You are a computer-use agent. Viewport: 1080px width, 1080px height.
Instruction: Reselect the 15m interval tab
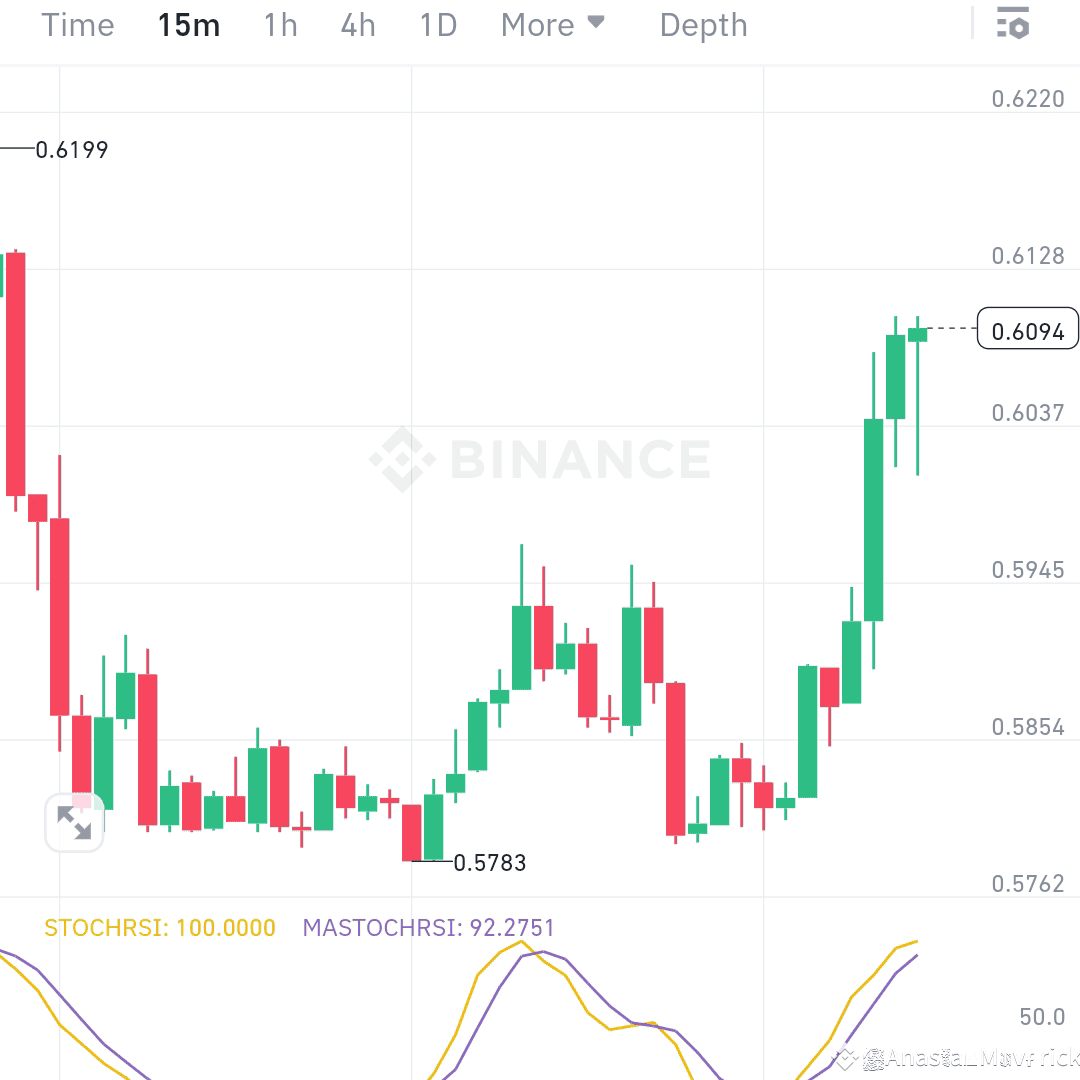pos(188,25)
